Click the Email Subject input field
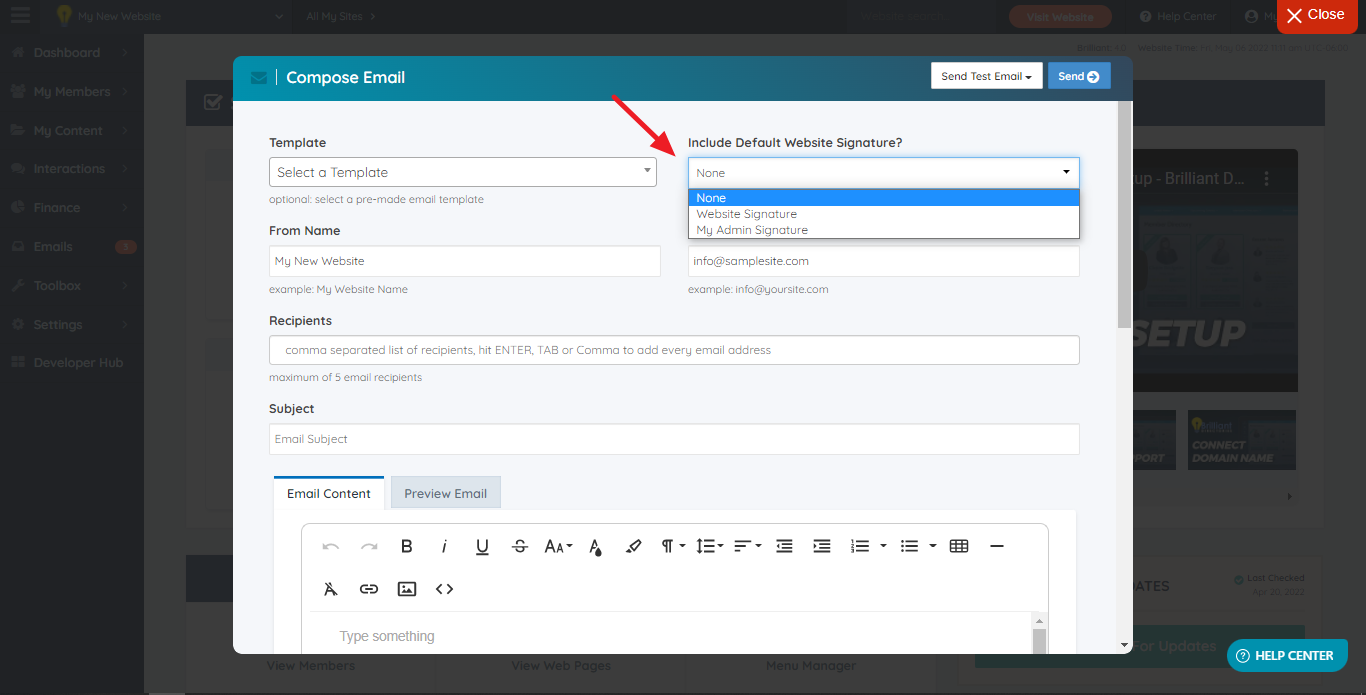Screen dimensions: 1366x695 [x=674, y=439]
